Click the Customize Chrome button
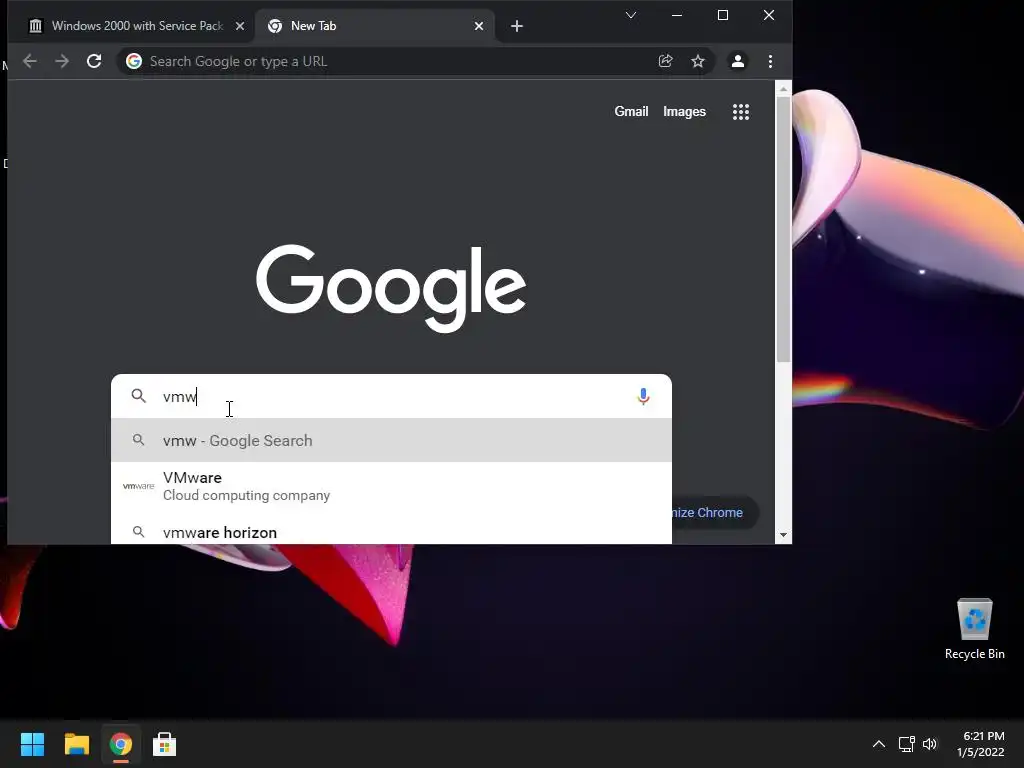The image size is (1024, 768). pyautogui.click(x=715, y=513)
